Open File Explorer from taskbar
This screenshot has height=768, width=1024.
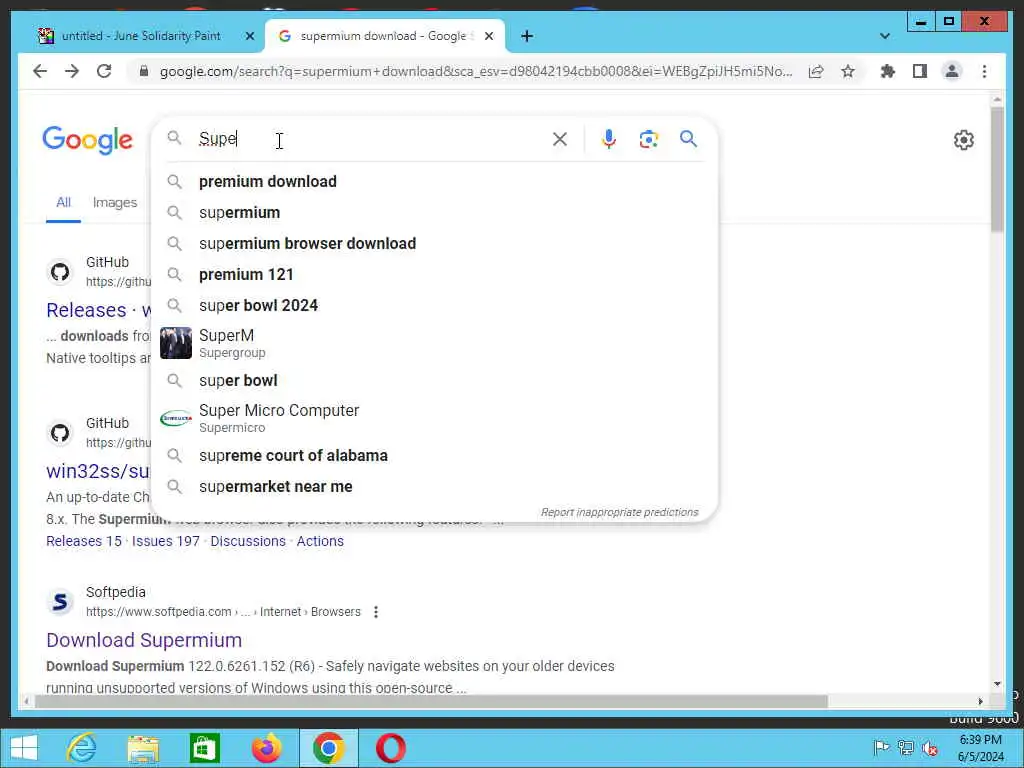click(143, 748)
